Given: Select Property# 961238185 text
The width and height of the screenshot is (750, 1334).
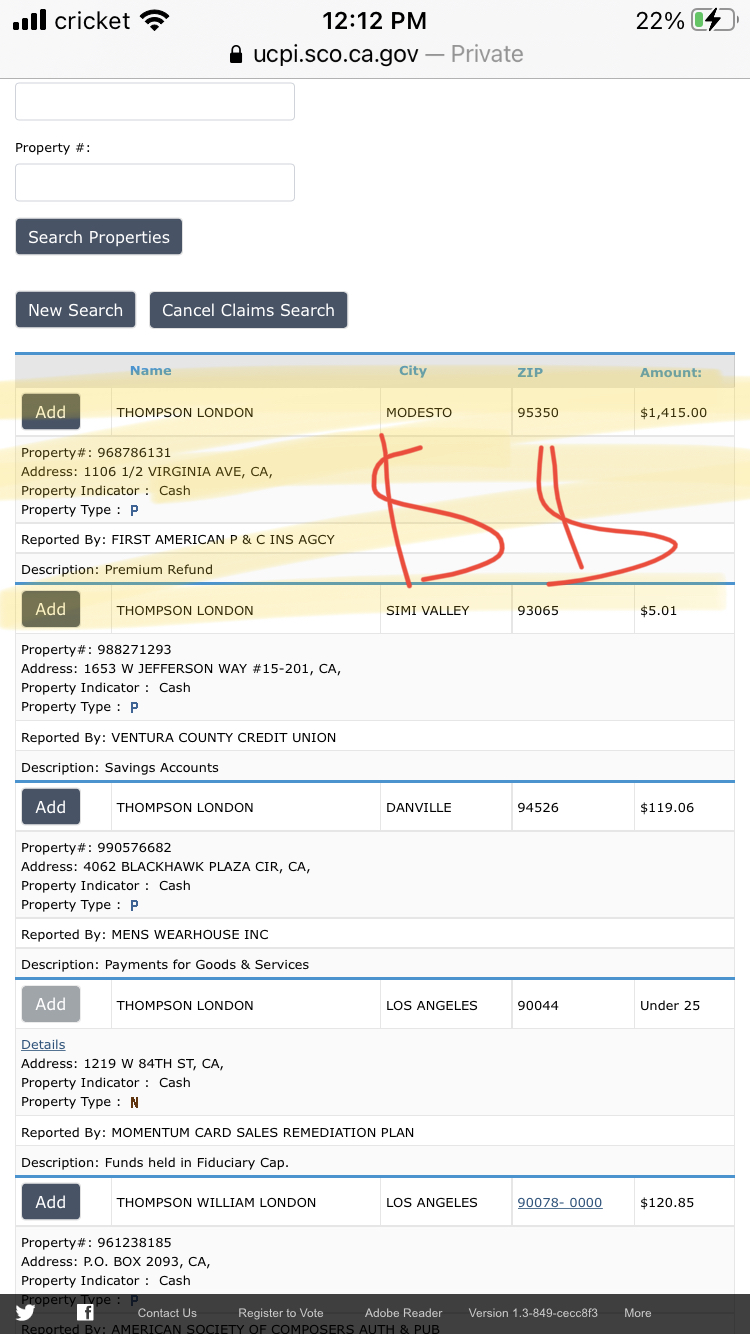Looking at the screenshot, I should (96, 1242).
